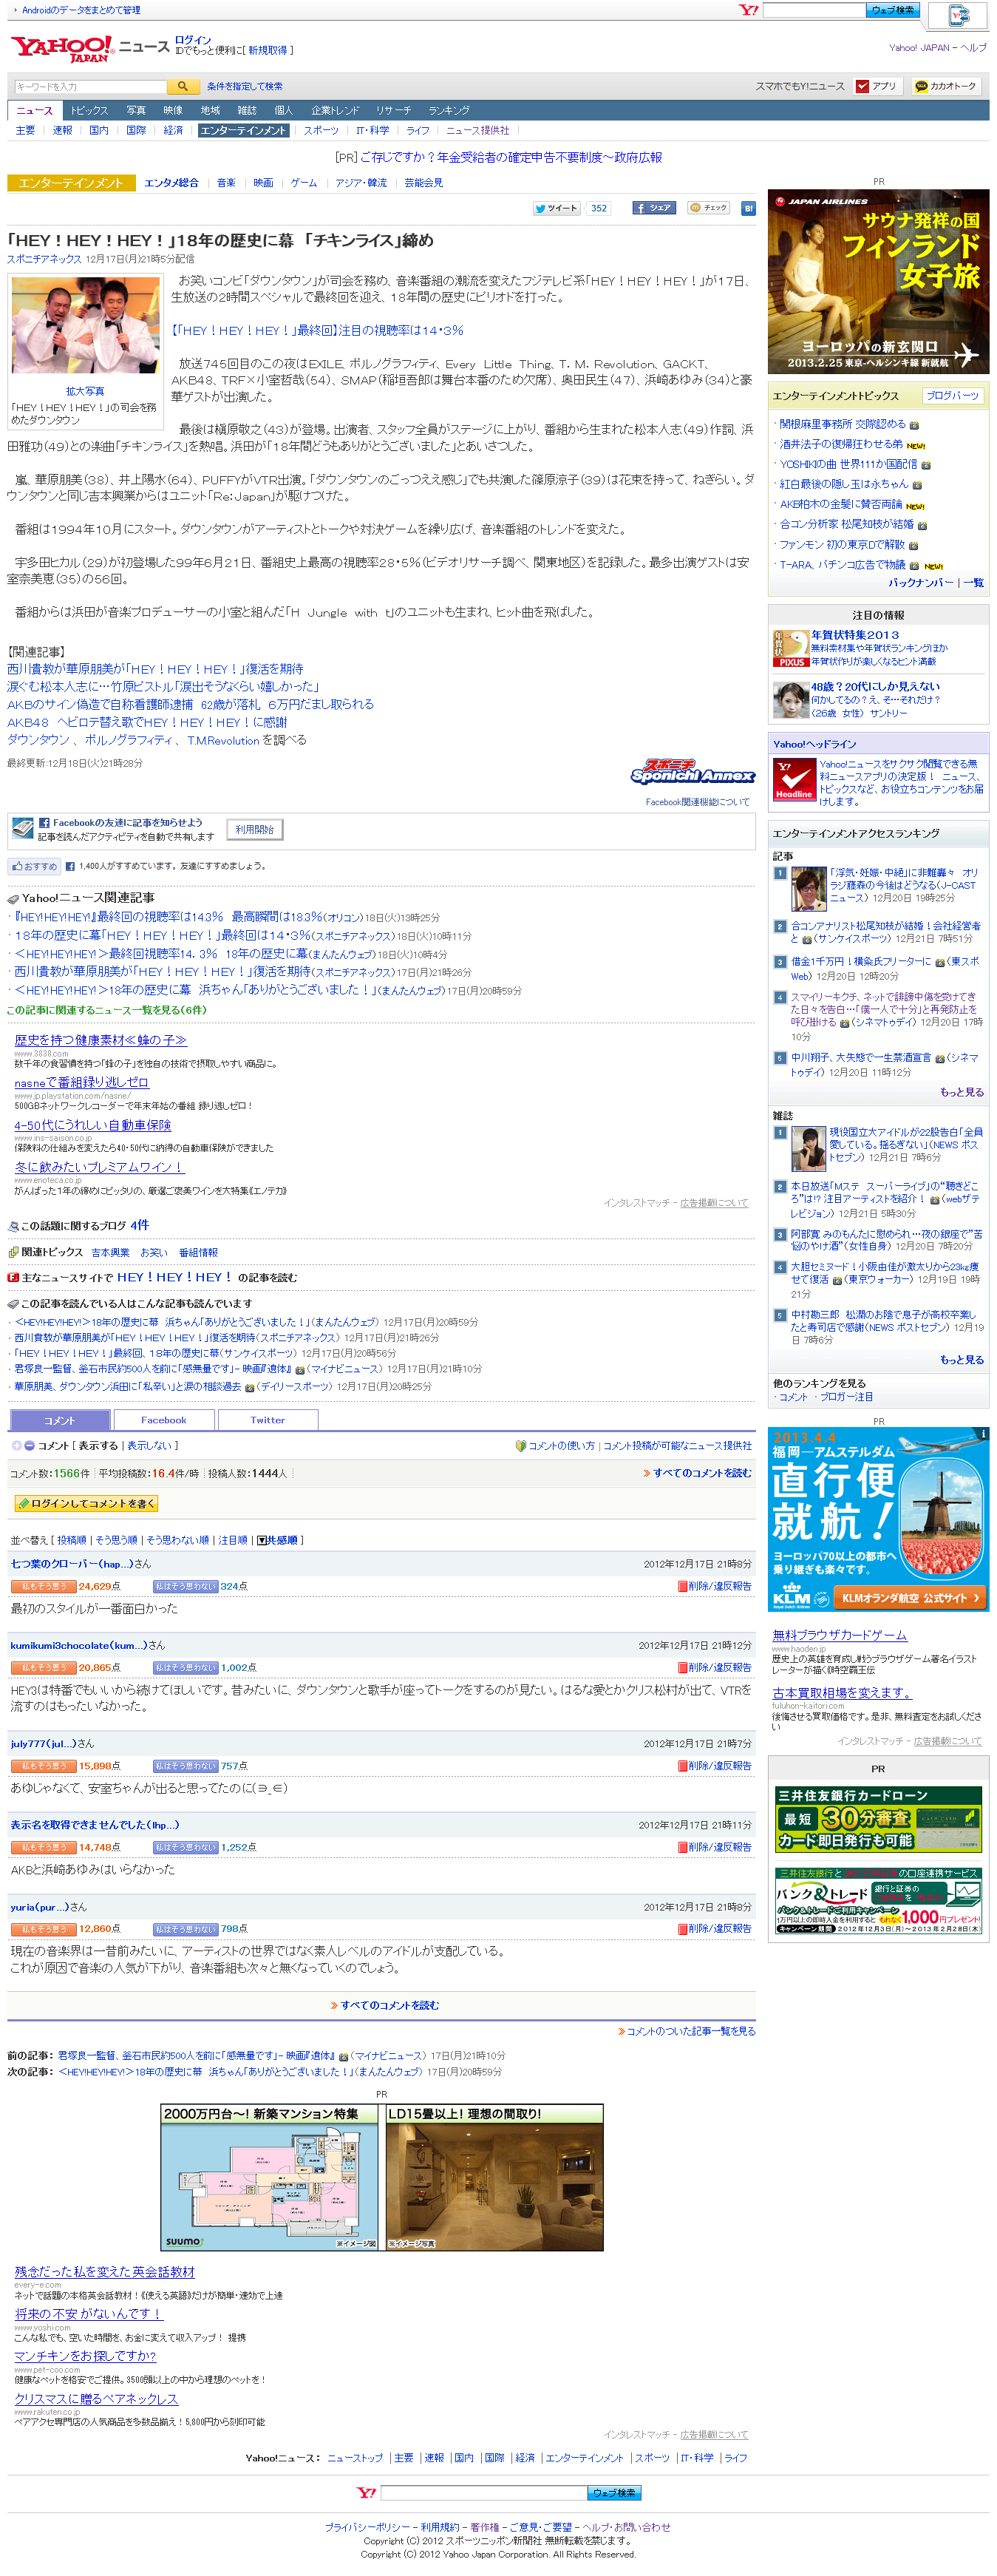Click the footer ウェブ検索 button
Image resolution: width=997 pixels, height=2576 pixels.
click(x=614, y=2493)
